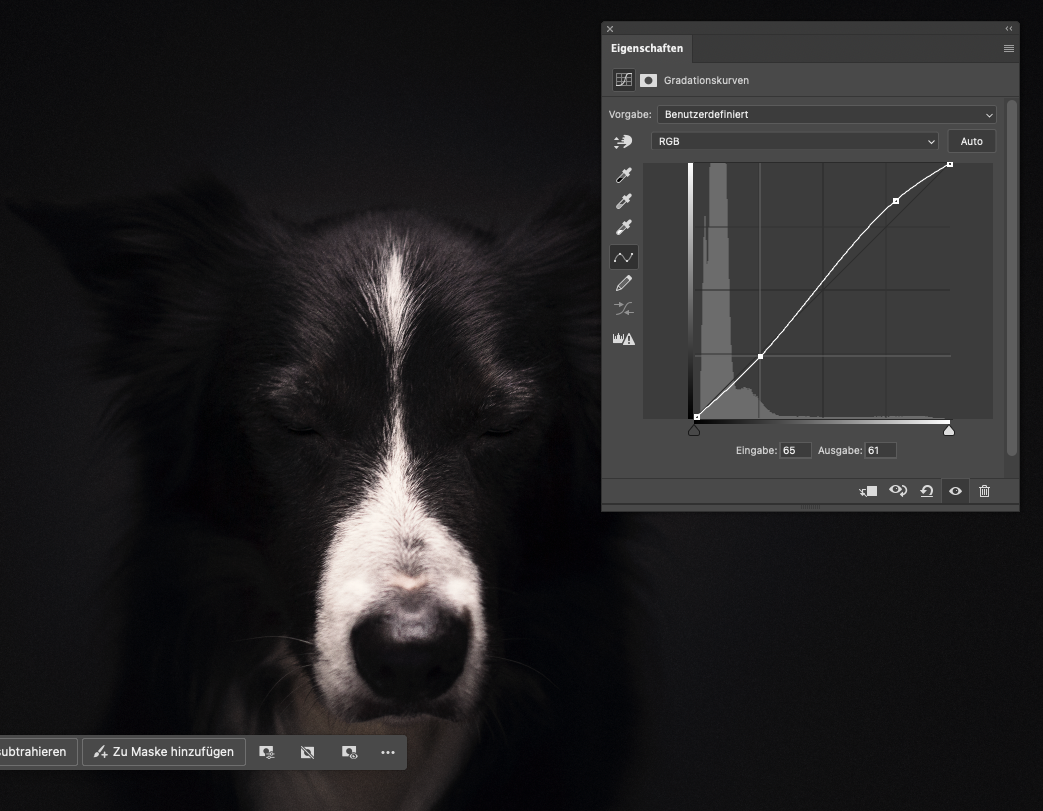Select the Eigenschaften tab

pos(647,48)
